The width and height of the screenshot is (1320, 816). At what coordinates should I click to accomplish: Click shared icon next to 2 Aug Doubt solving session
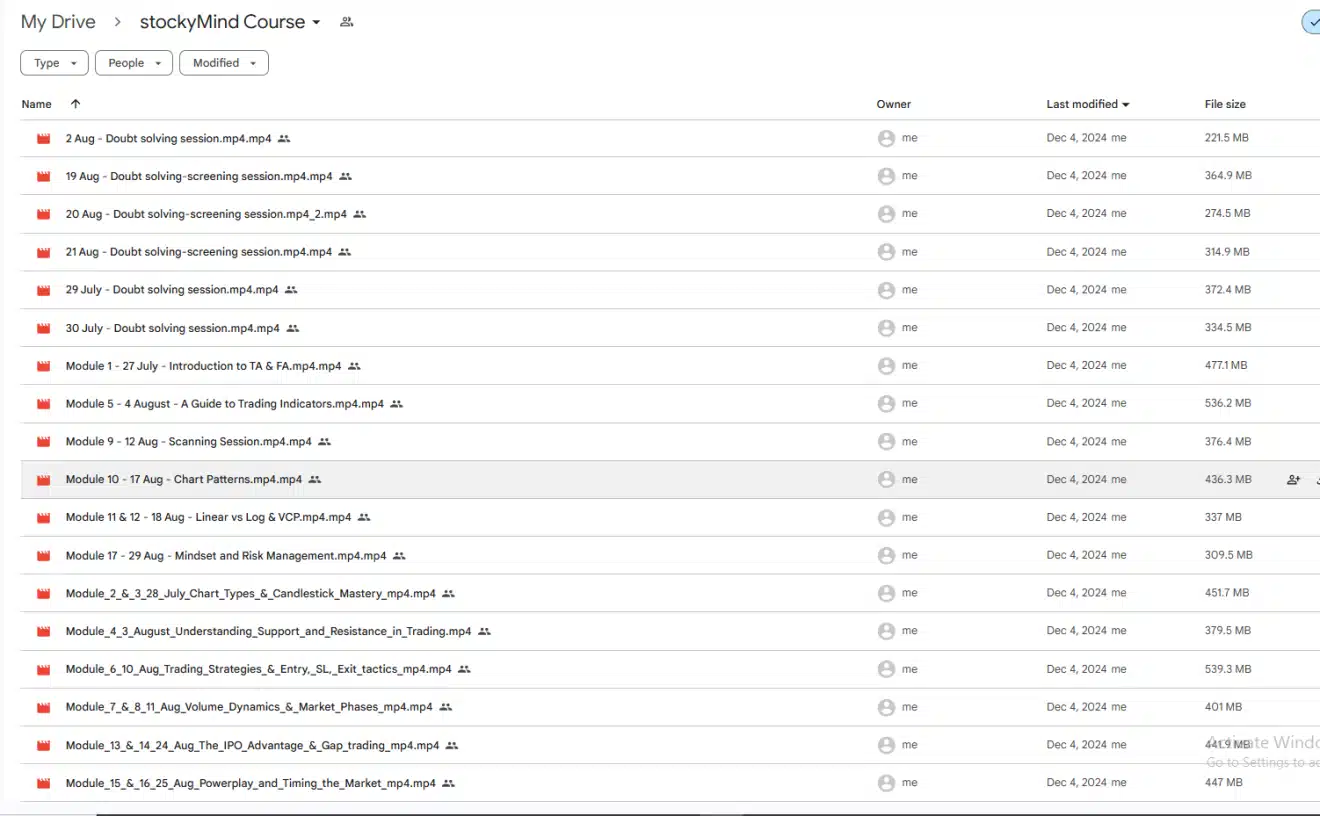click(284, 139)
